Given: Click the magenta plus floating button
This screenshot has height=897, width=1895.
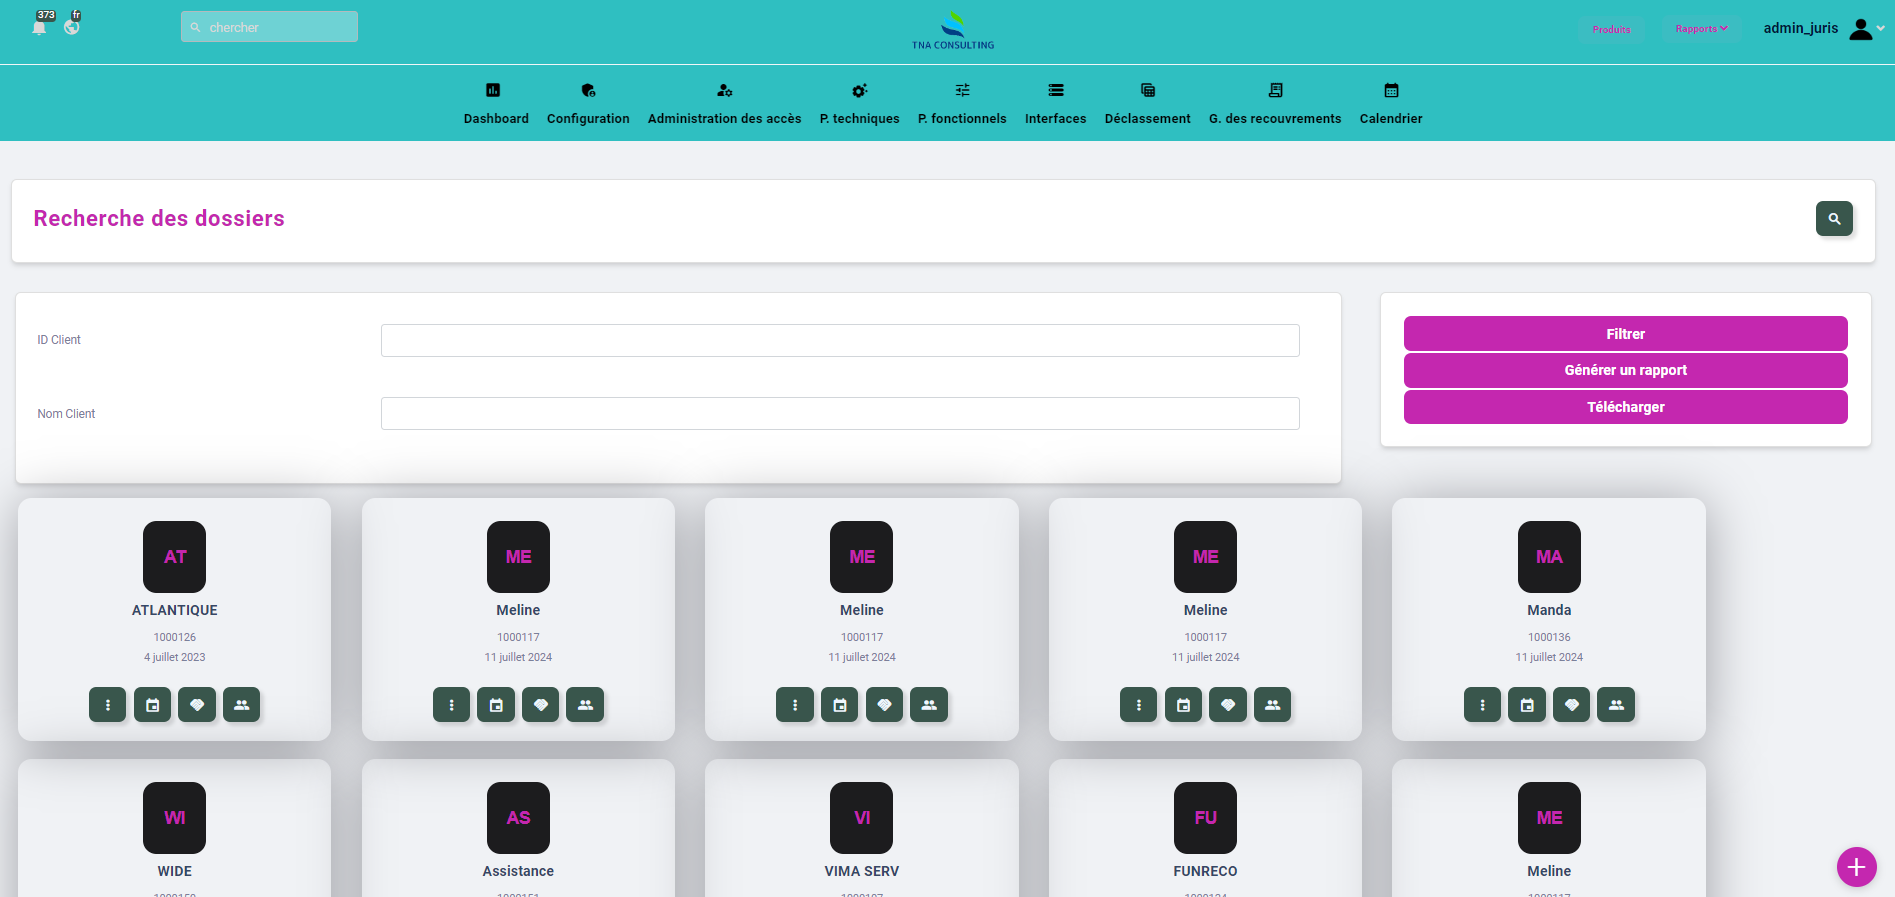Looking at the screenshot, I should click(1856, 867).
